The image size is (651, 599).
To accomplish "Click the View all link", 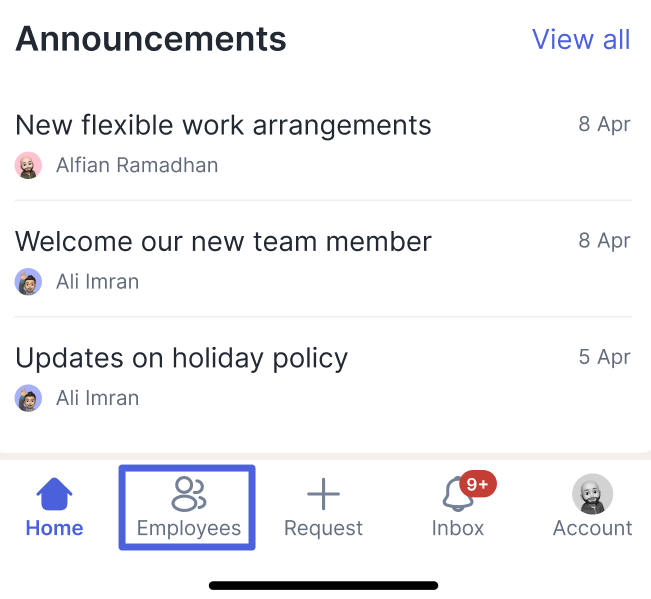I will [x=581, y=39].
